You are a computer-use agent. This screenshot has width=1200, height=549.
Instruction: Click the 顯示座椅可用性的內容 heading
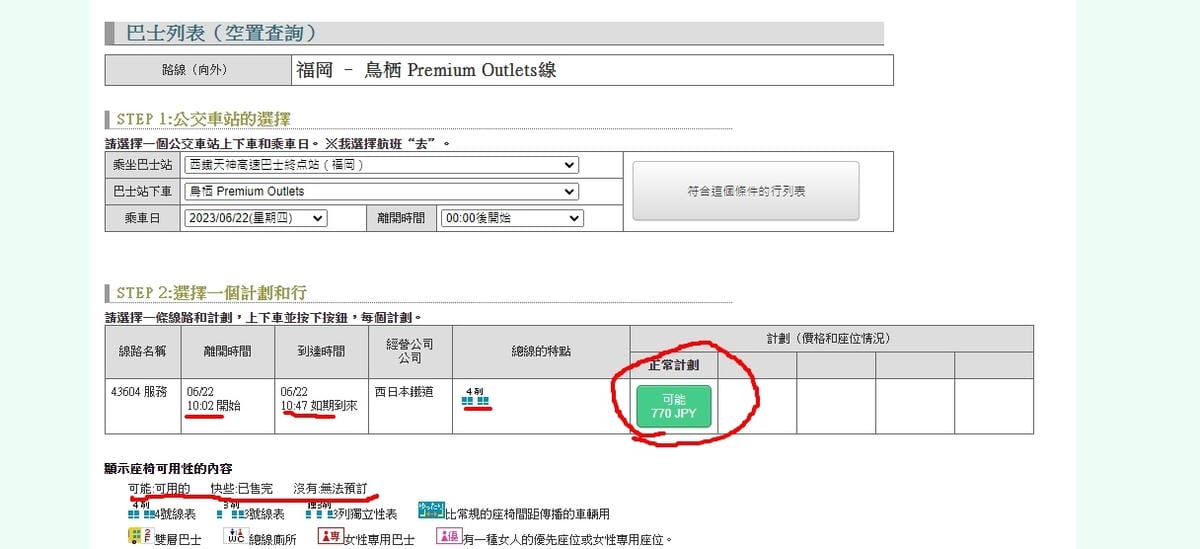[168, 468]
